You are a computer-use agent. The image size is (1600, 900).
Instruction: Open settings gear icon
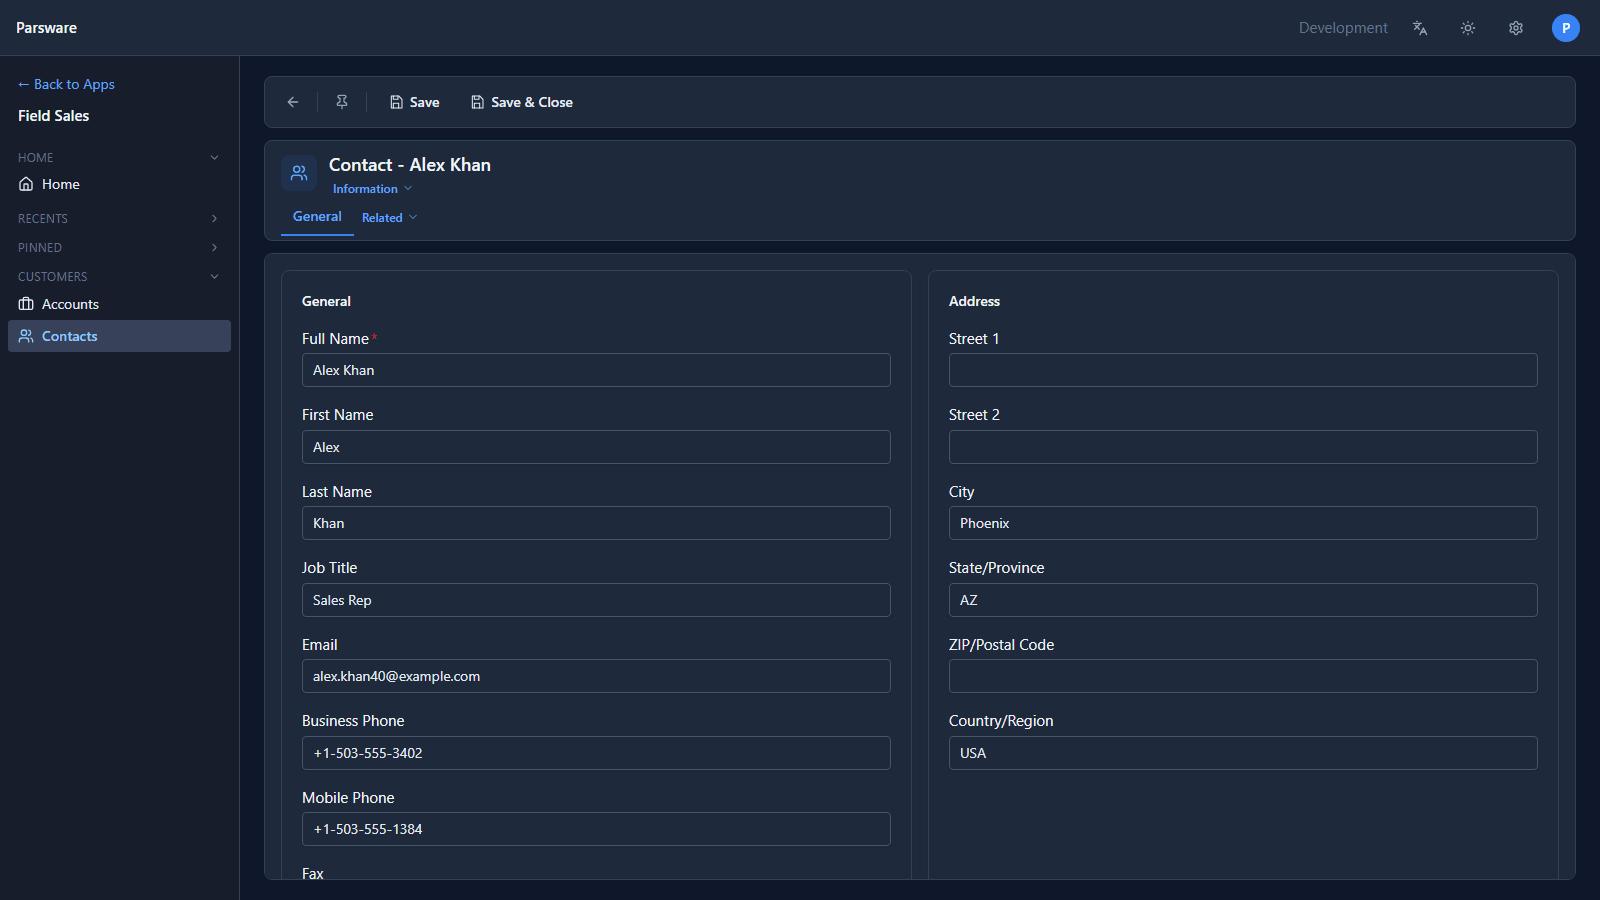(1516, 28)
